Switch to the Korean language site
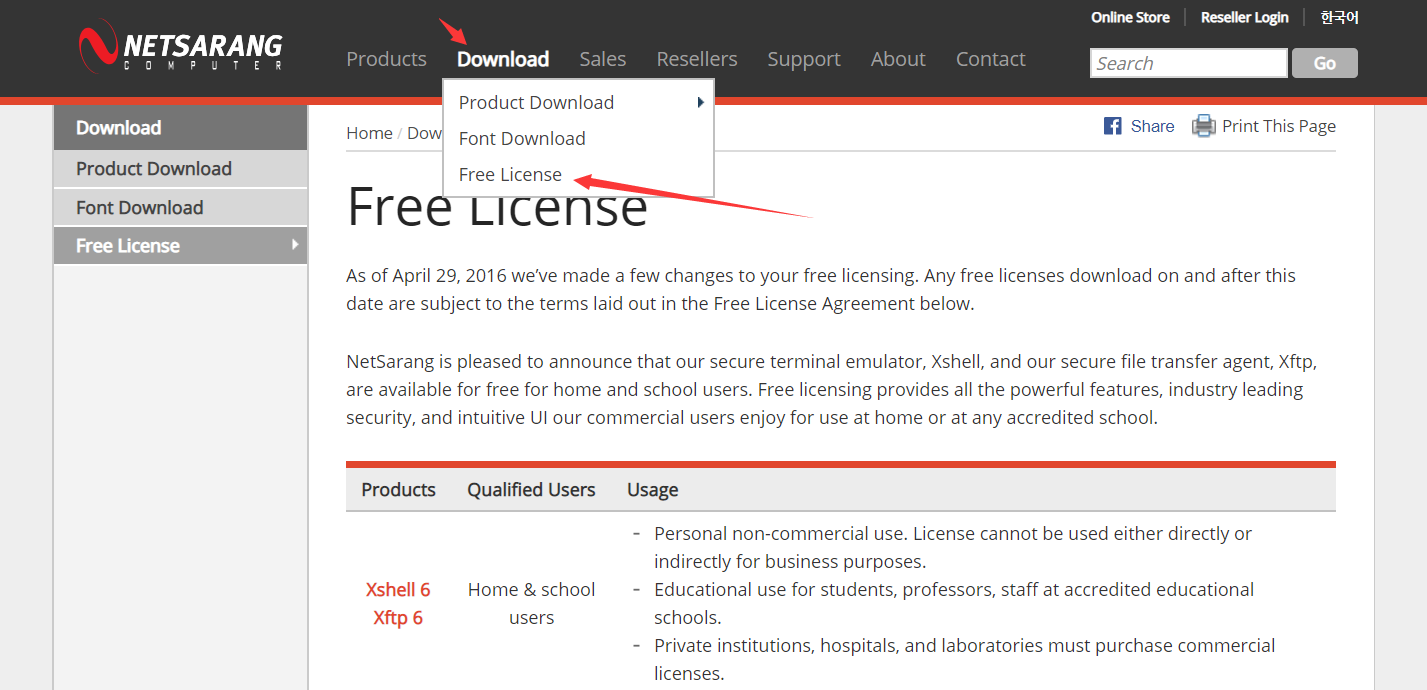The image size is (1427, 690). coord(1339,17)
